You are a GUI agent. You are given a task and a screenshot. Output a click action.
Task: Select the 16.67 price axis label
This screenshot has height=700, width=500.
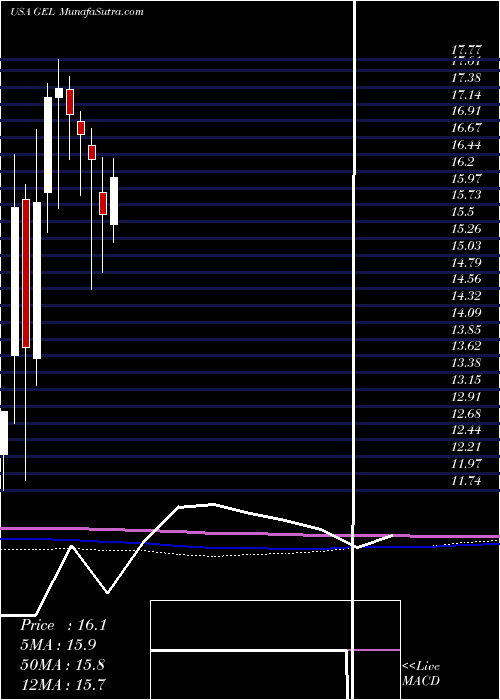466,128
